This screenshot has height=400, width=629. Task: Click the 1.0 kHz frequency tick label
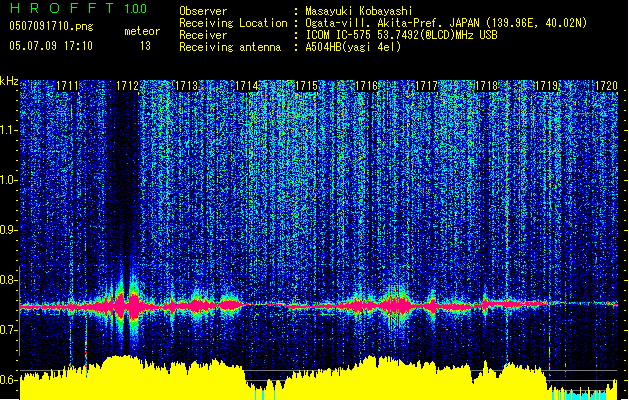pyautogui.click(x=8, y=181)
